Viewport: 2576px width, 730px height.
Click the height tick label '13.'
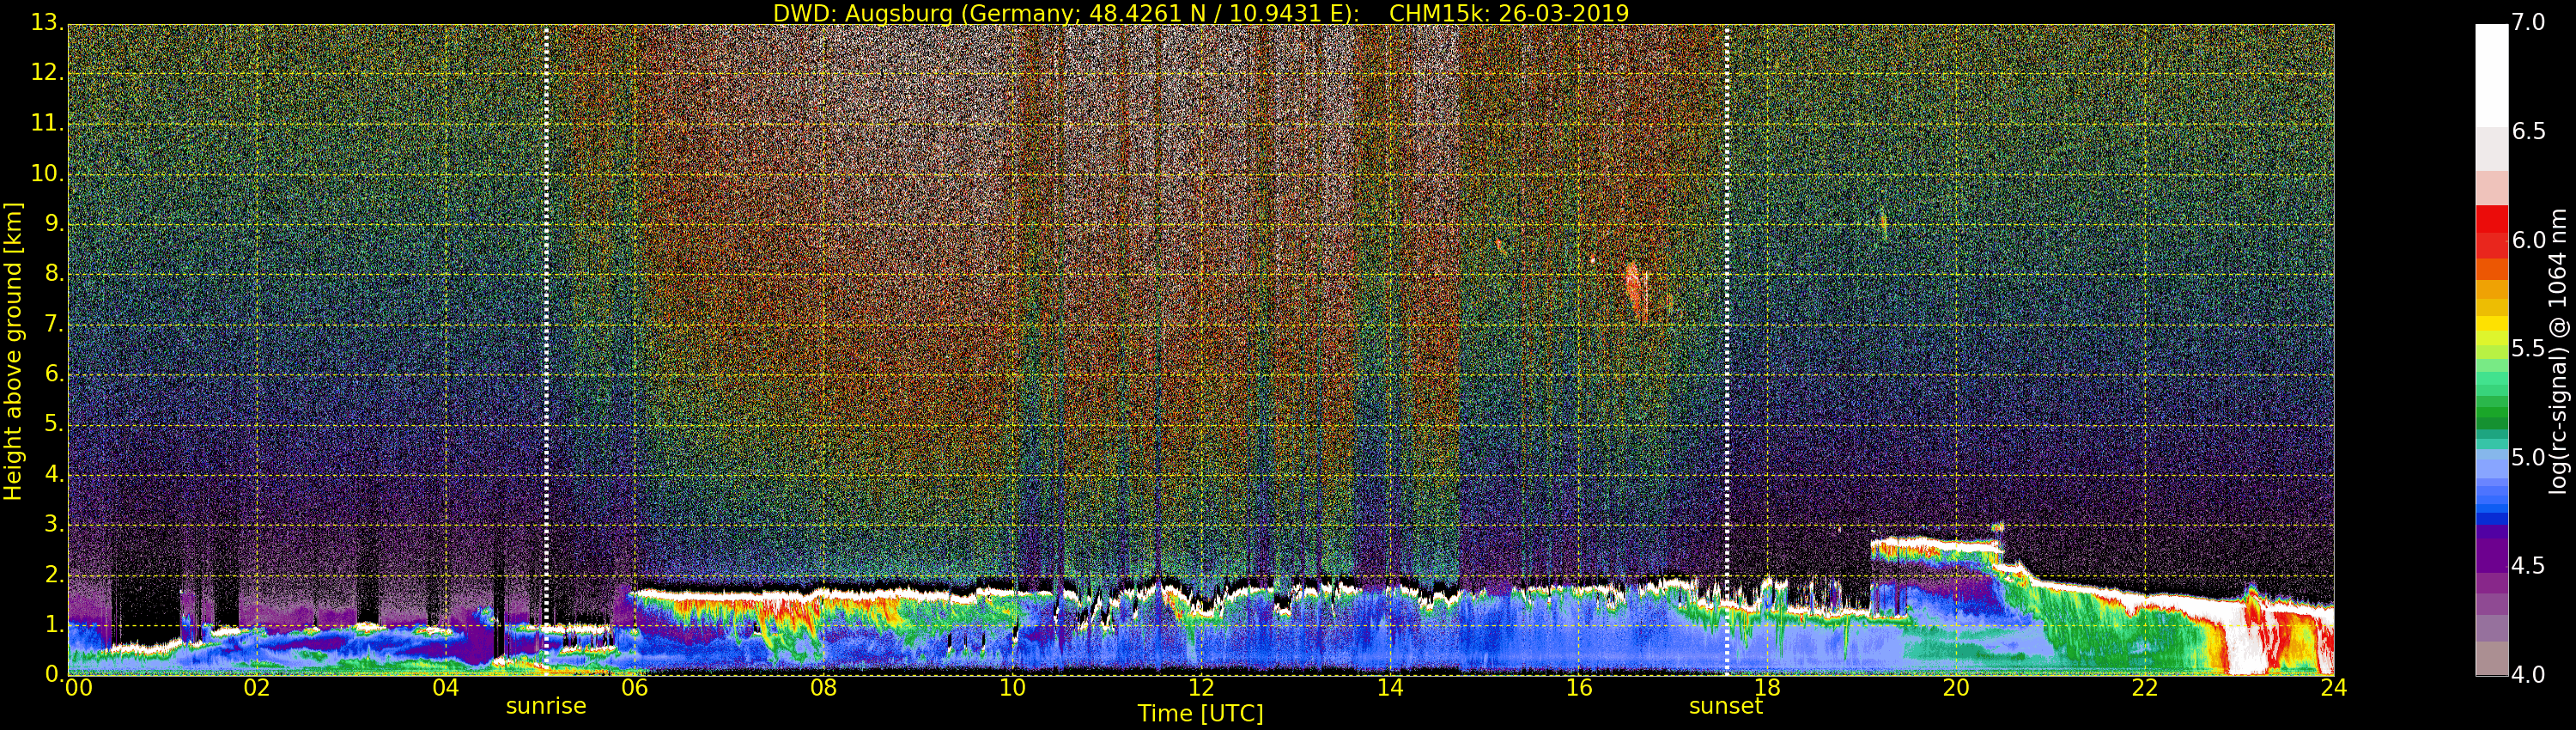pyautogui.click(x=47, y=22)
